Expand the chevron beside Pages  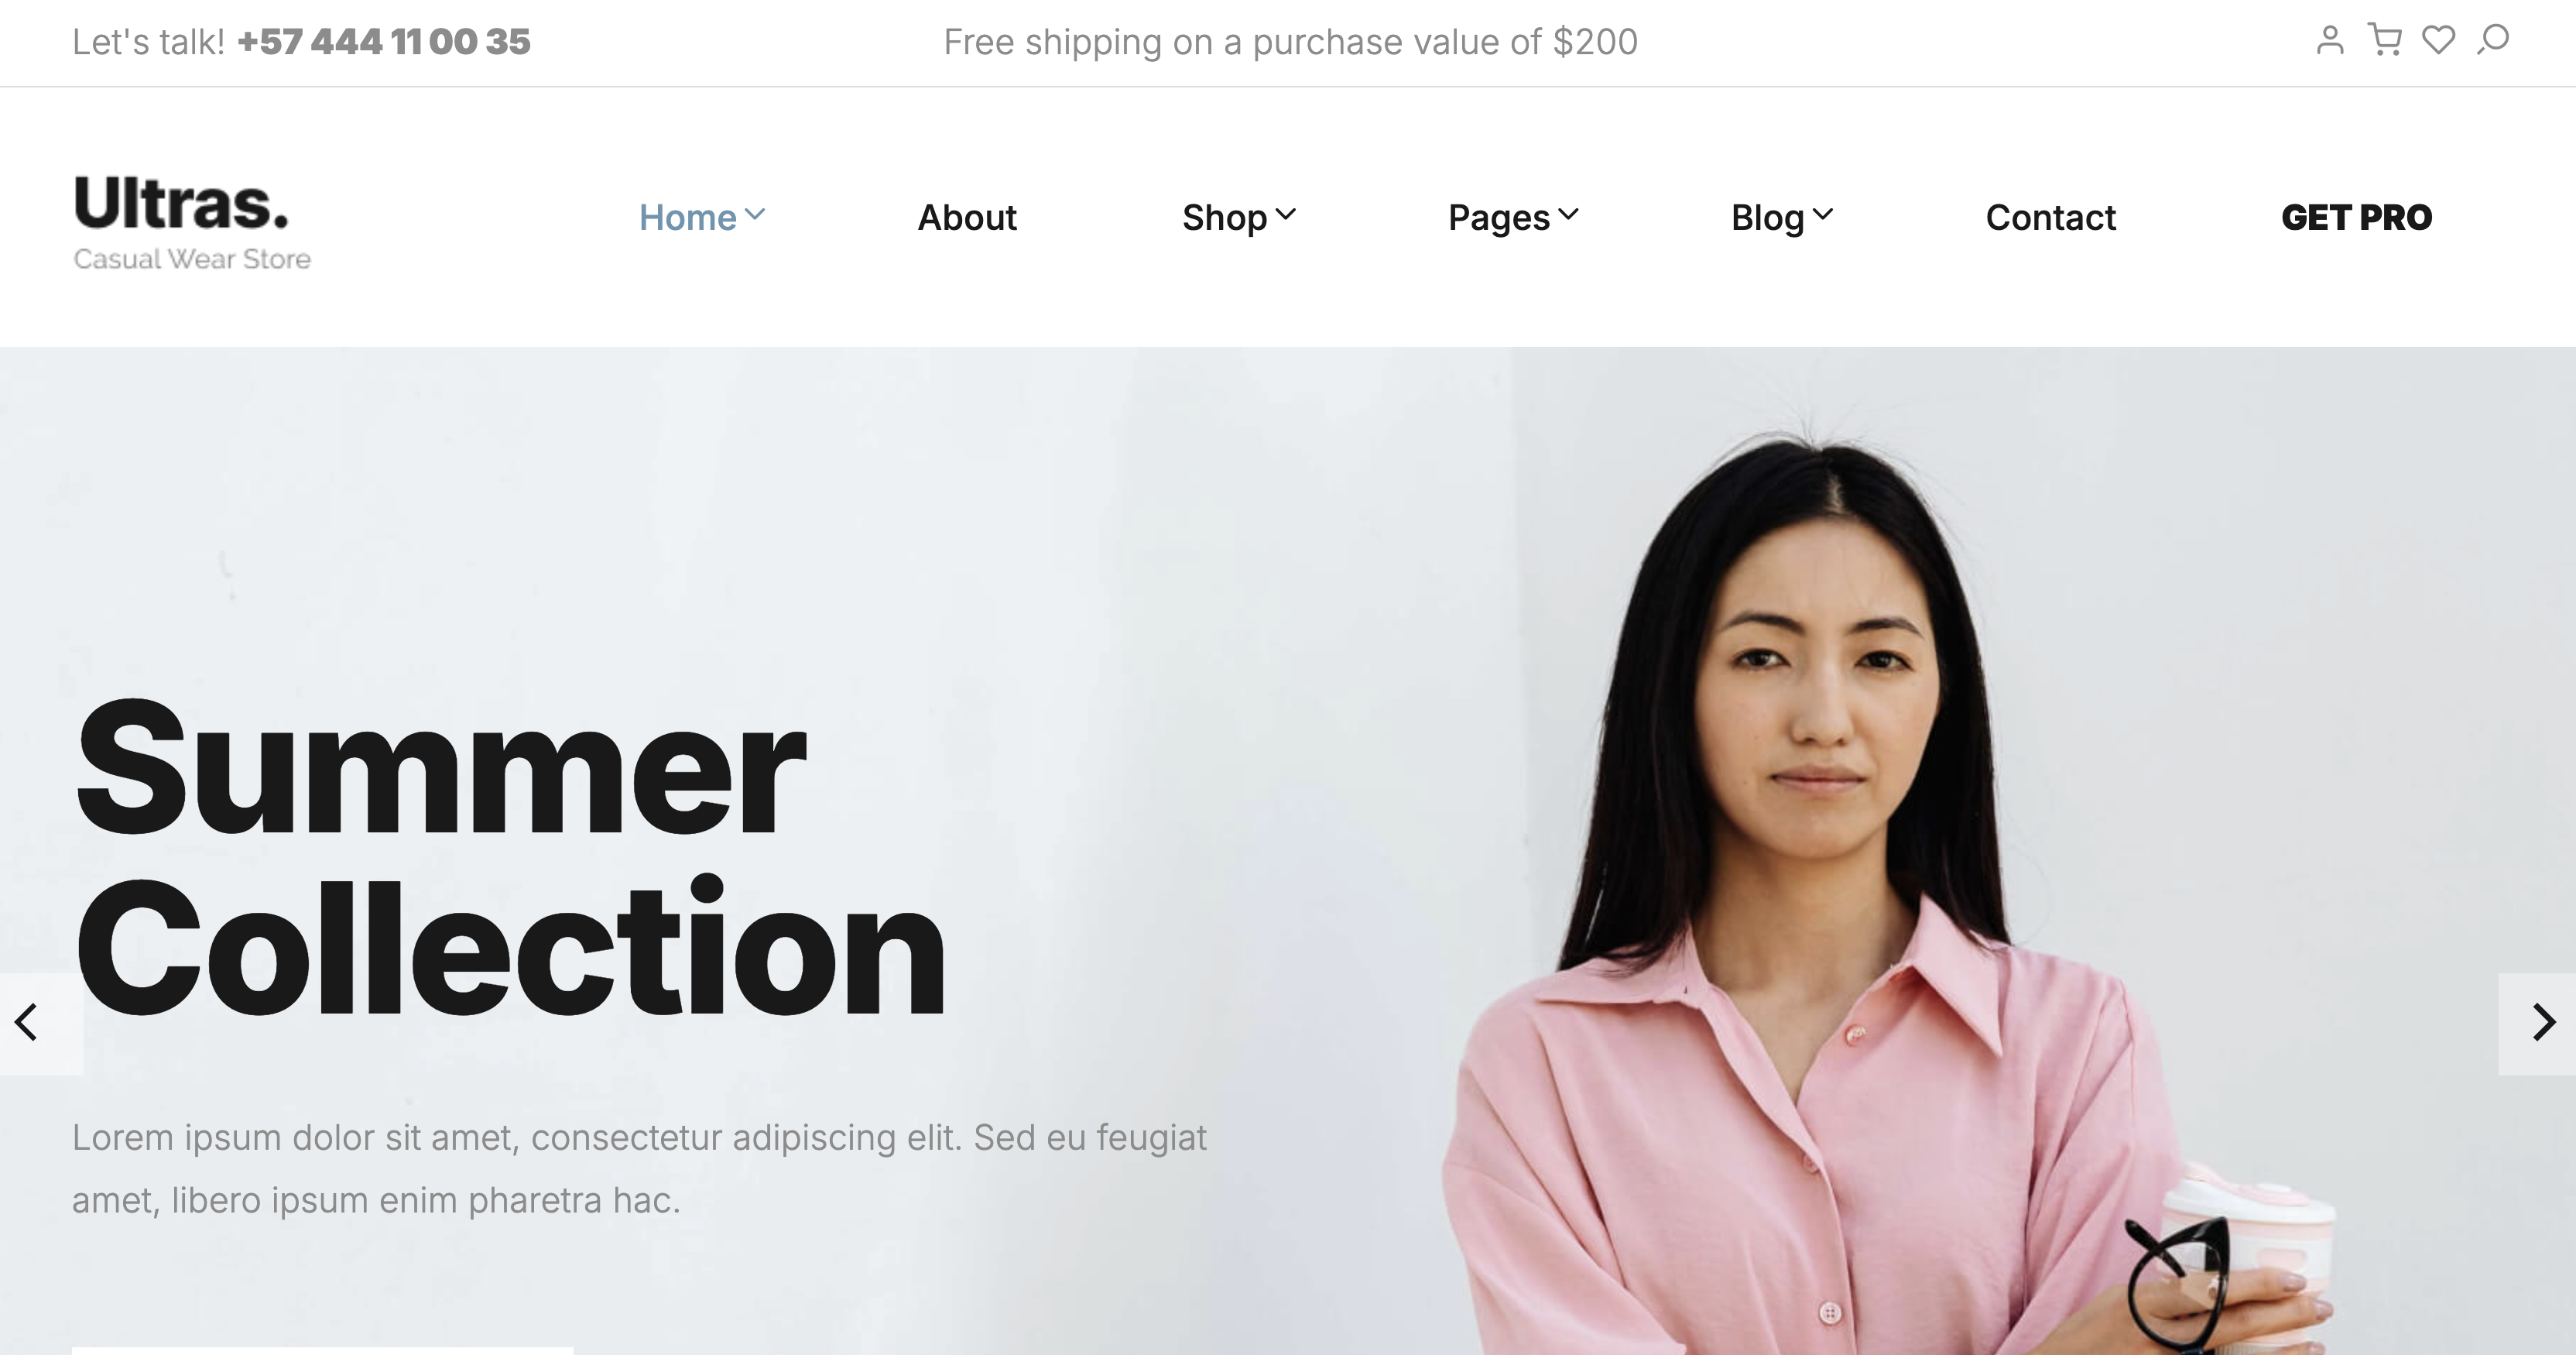[1569, 214]
